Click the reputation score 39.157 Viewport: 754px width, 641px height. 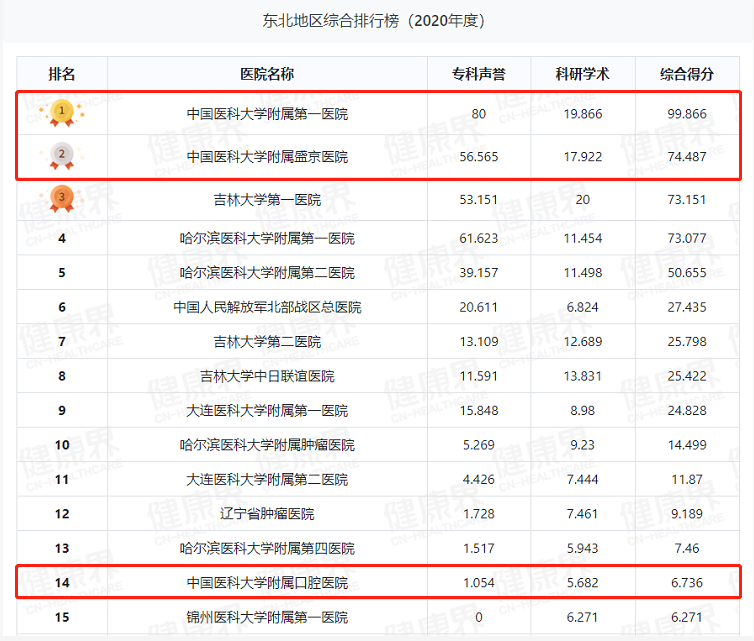point(478,273)
